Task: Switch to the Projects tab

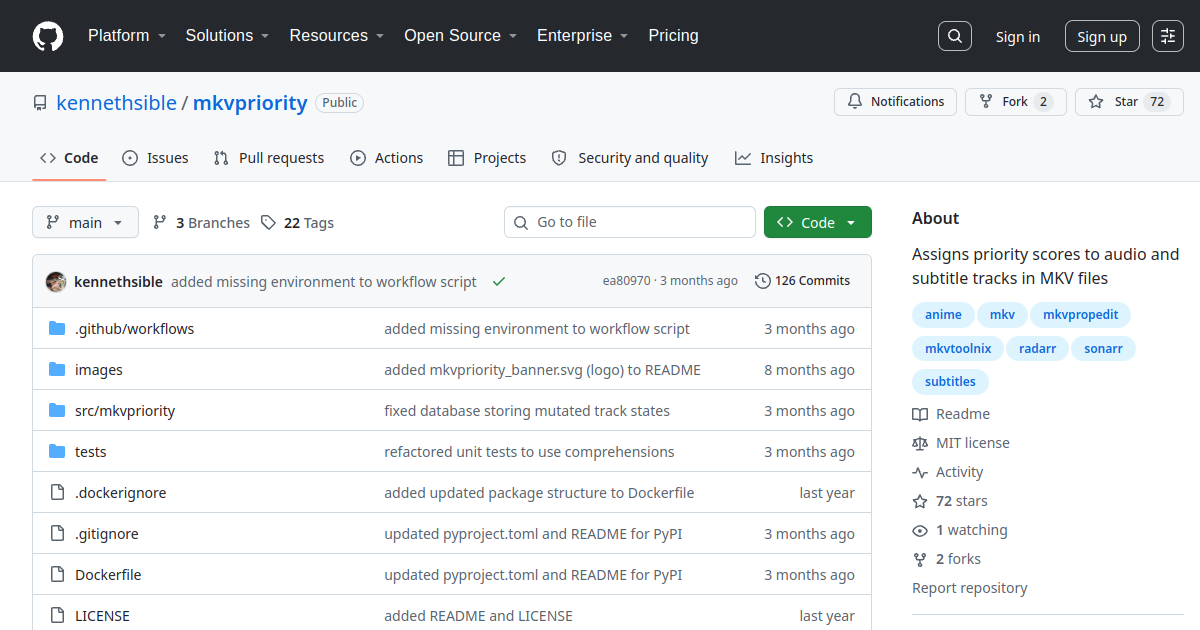Action: coord(487,158)
